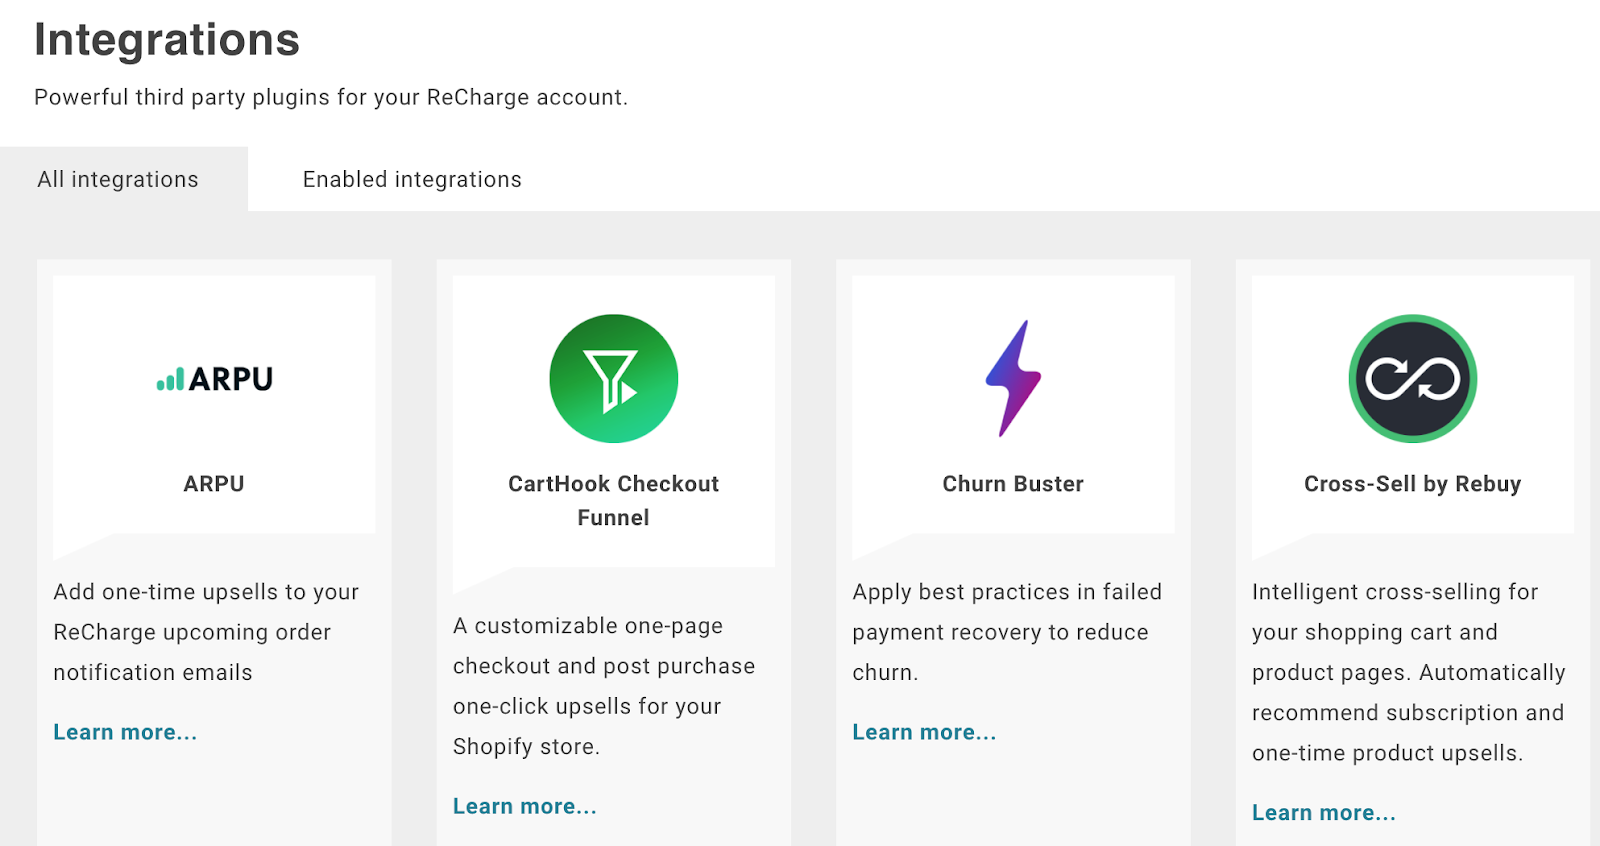
Task: Select the CartHook Checkout Funnel title
Action: pos(613,501)
